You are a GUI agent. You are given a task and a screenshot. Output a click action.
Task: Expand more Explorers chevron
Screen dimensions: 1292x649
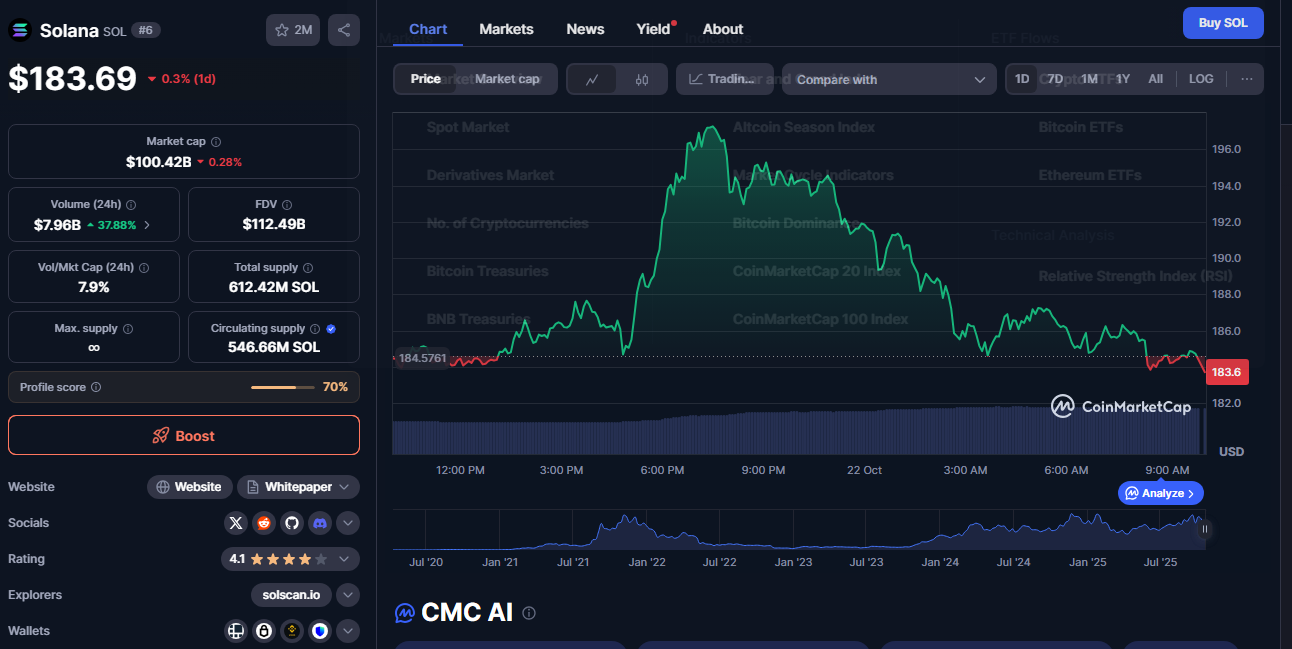(348, 595)
